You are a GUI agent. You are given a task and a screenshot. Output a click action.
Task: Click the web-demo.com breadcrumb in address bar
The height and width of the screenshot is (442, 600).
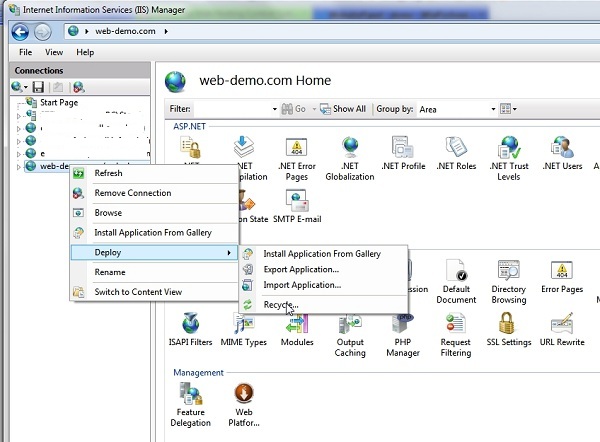(125, 31)
